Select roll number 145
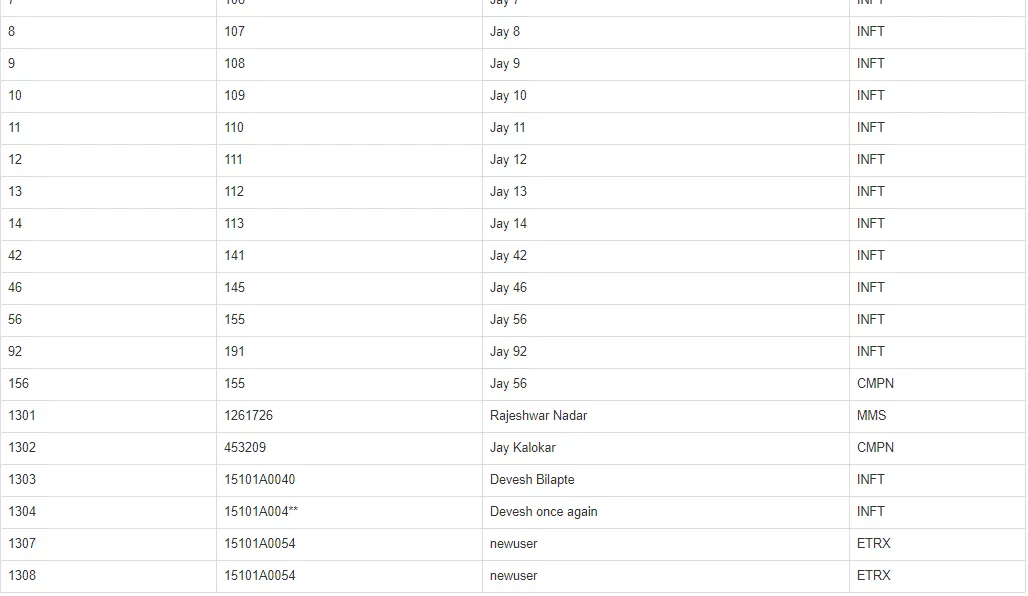Image resolution: width=1028 pixels, height=596 pixels. click(349, 288)
